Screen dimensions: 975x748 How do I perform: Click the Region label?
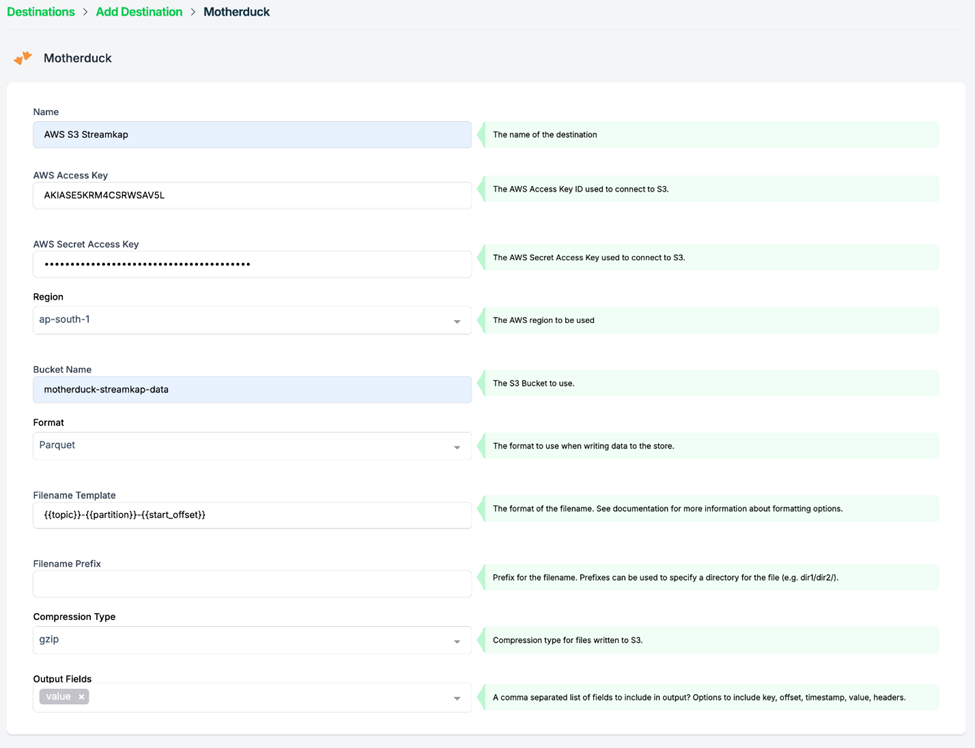click(x=48, y=297)
